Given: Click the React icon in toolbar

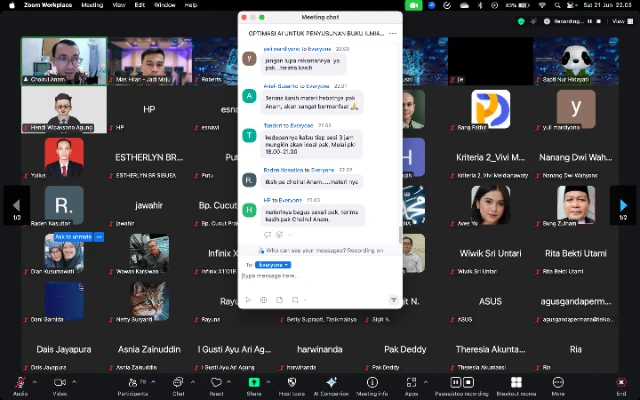Looking at the screenshot, I should click(216, 383).
